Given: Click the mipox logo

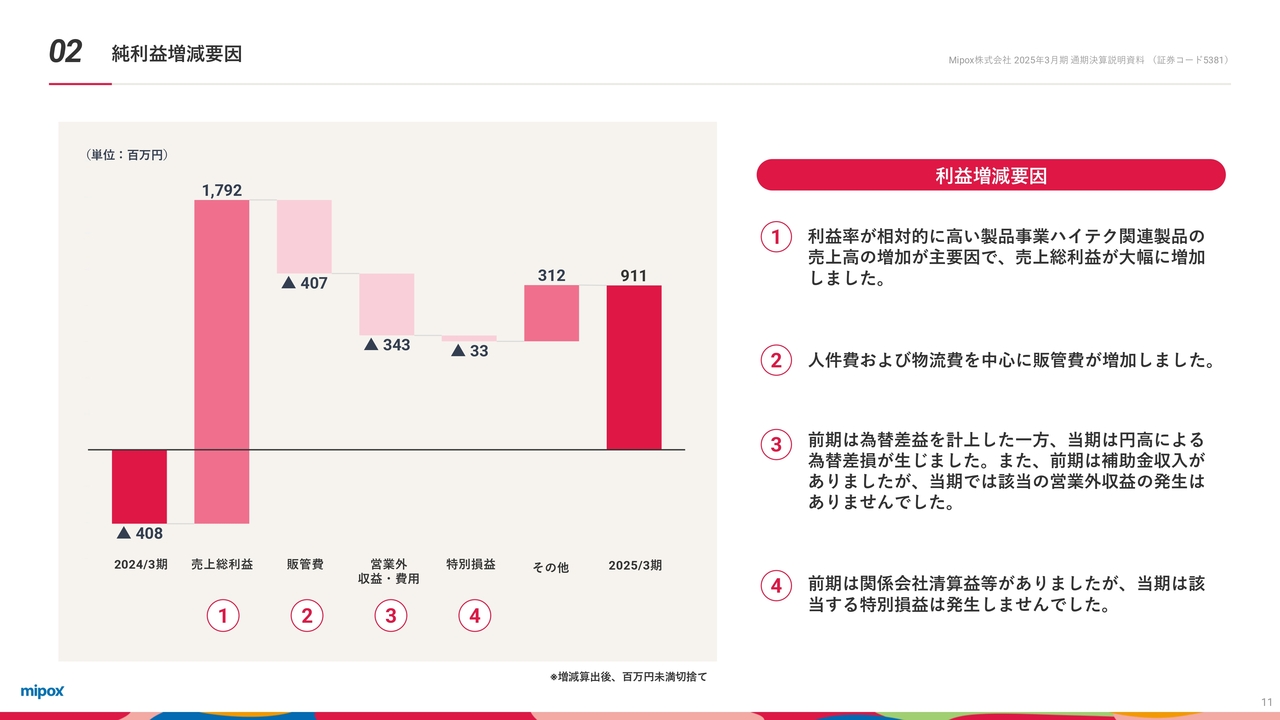Looking at the screenshot, I should tap(43, 691).
